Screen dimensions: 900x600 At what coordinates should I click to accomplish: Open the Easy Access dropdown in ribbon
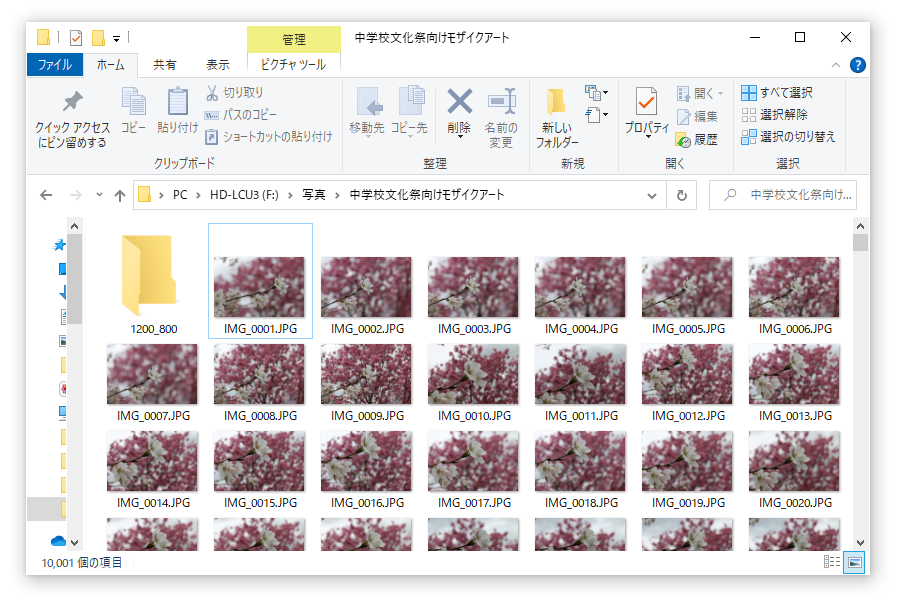pyautogui.click(x=596, y=115)
